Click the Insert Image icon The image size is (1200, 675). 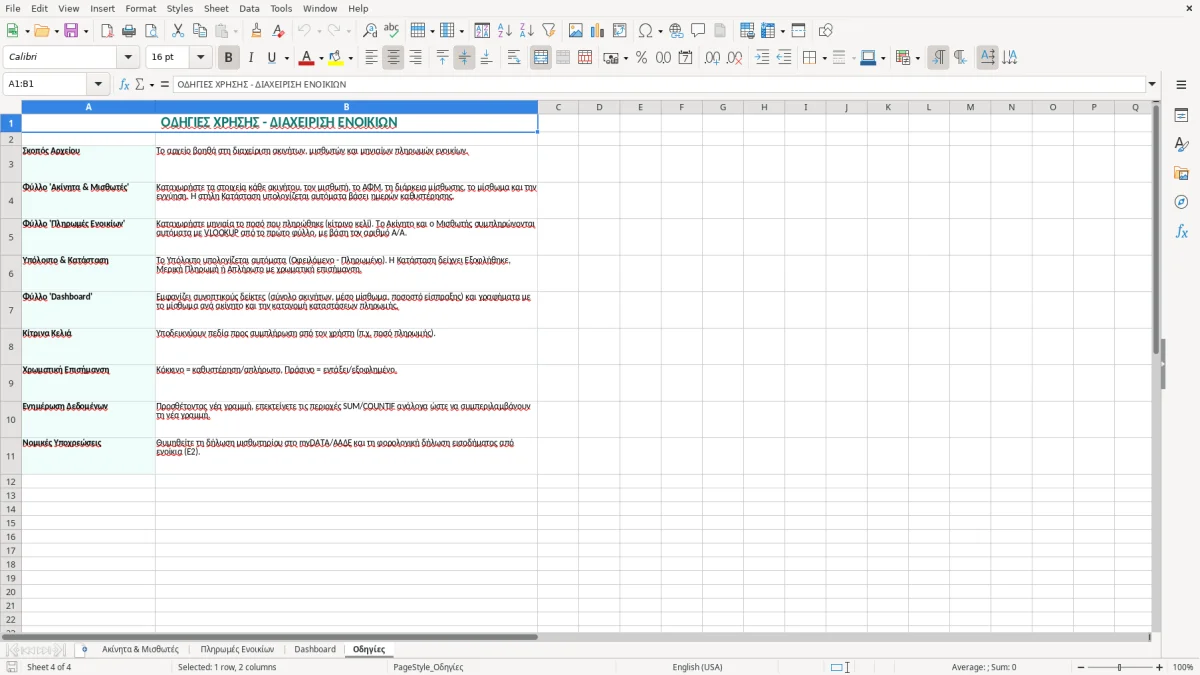click(x=576, y=31)
